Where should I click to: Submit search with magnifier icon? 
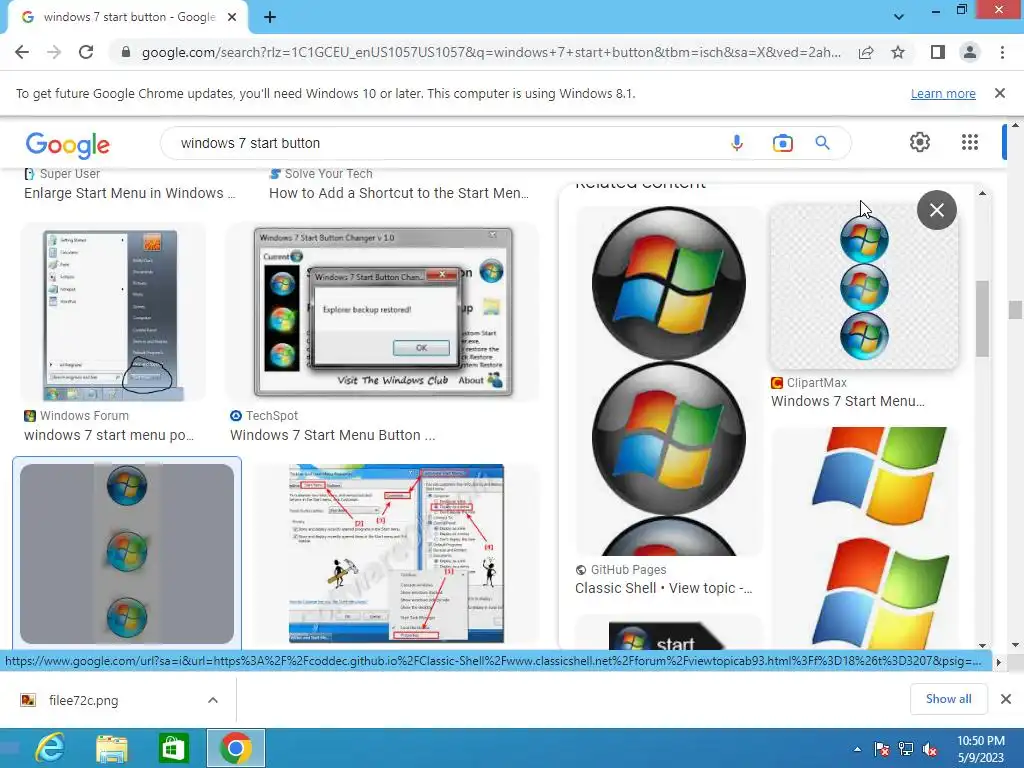tap(822, 143)
